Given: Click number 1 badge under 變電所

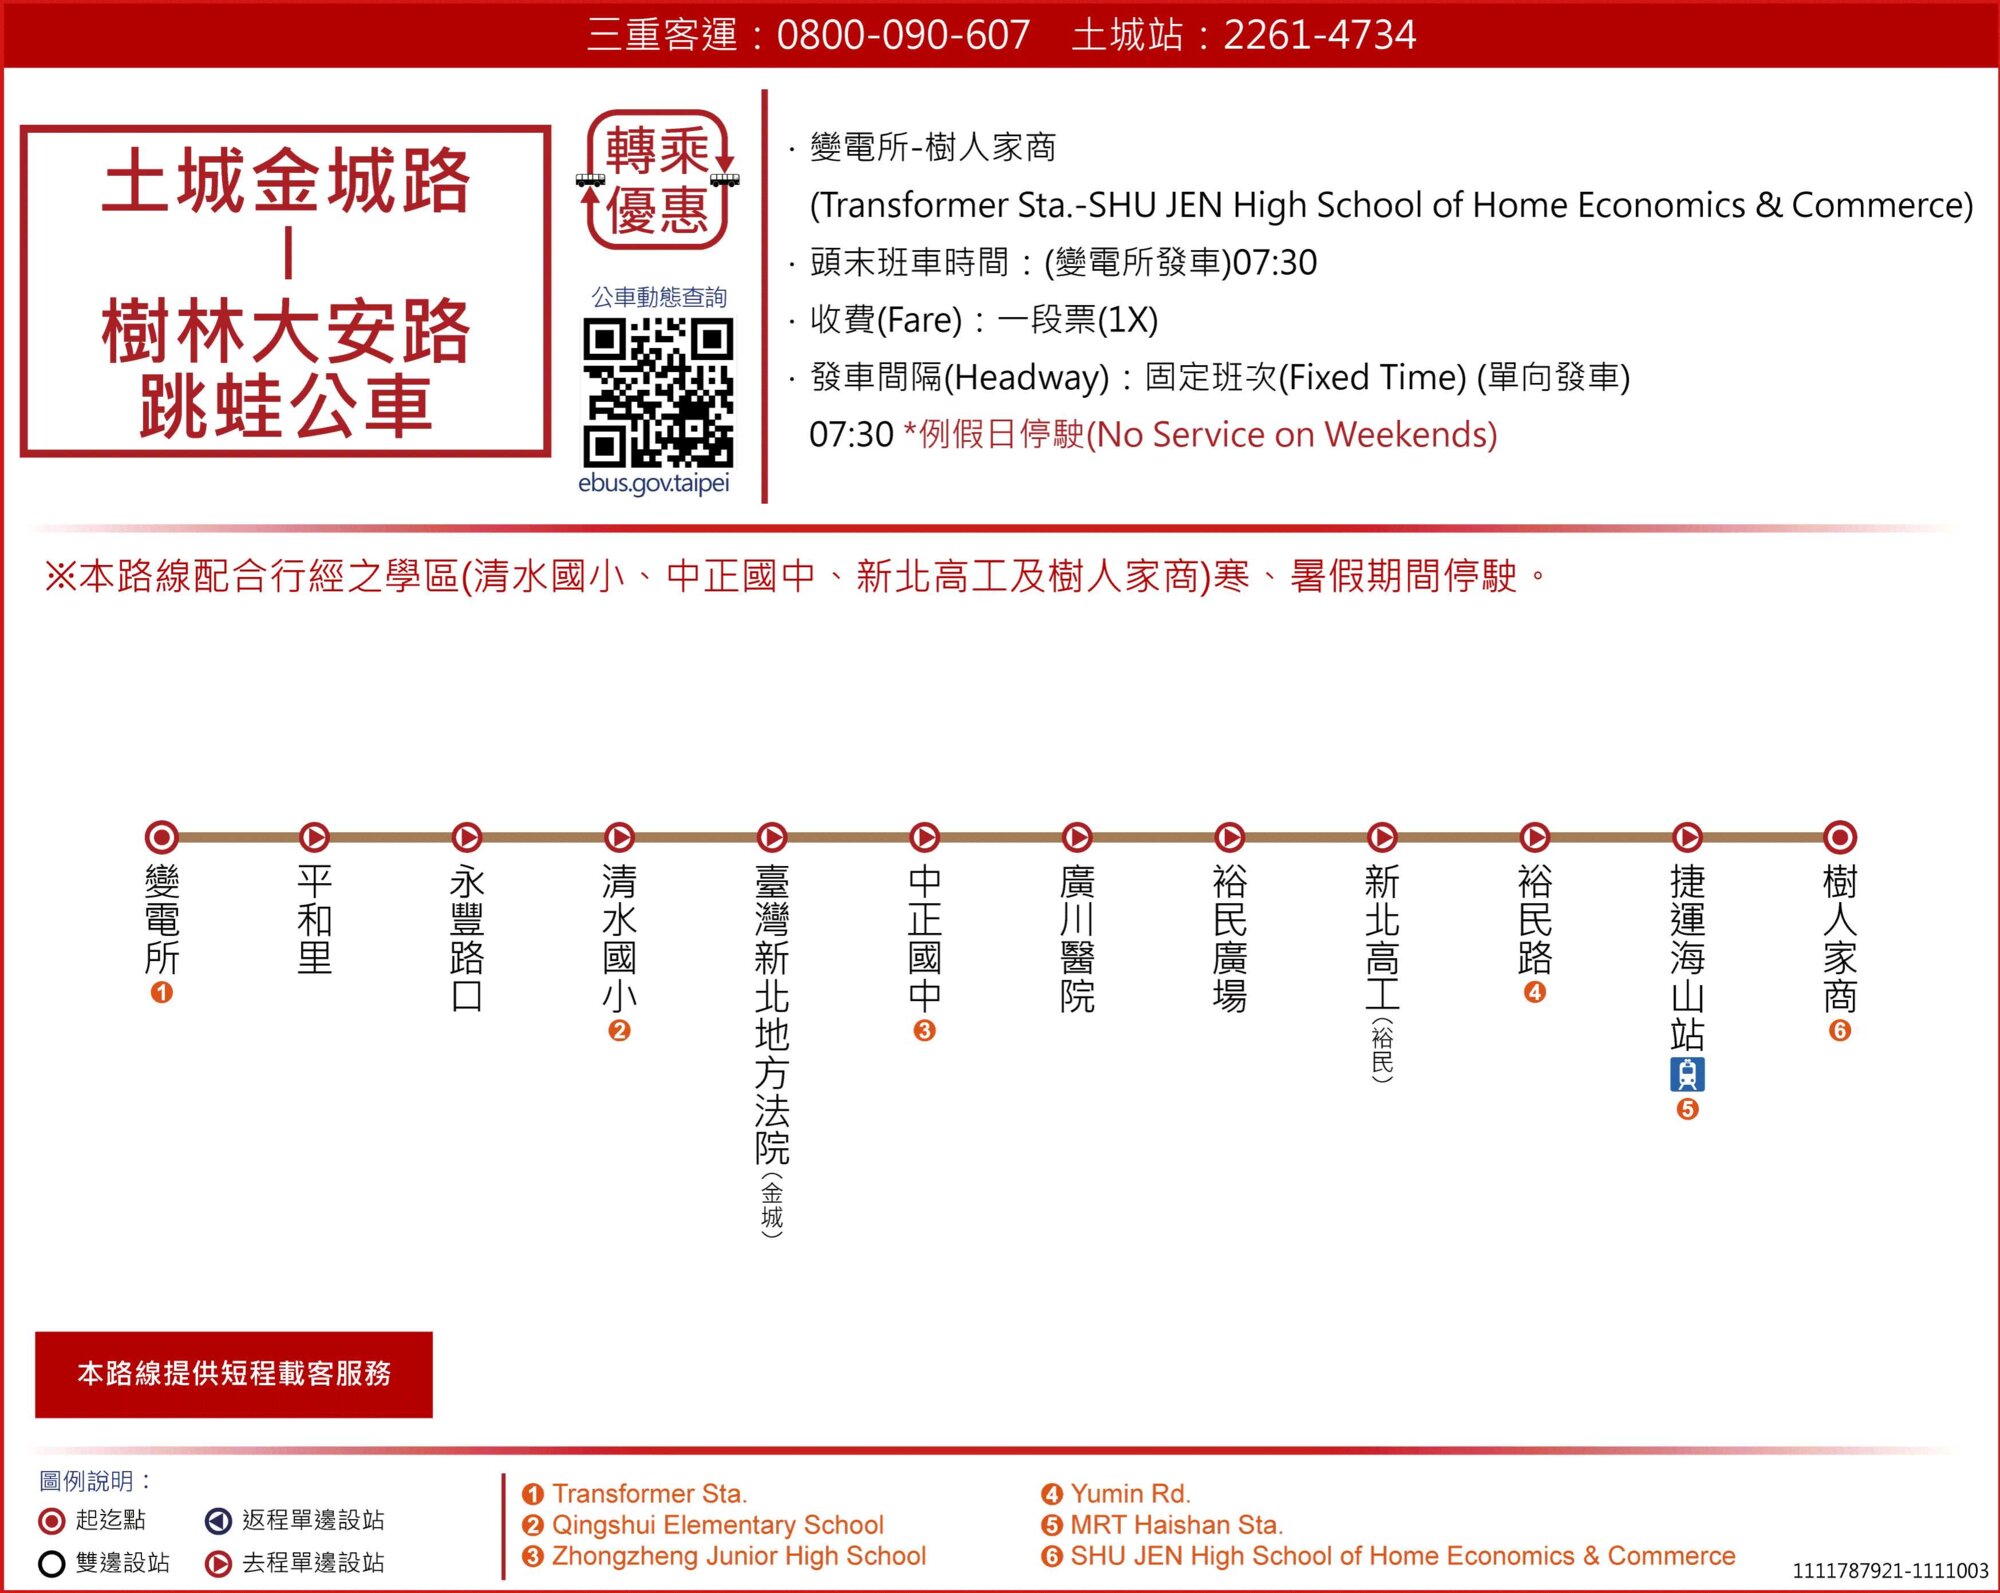Looking at the screenshot, I should pos(162,992).
